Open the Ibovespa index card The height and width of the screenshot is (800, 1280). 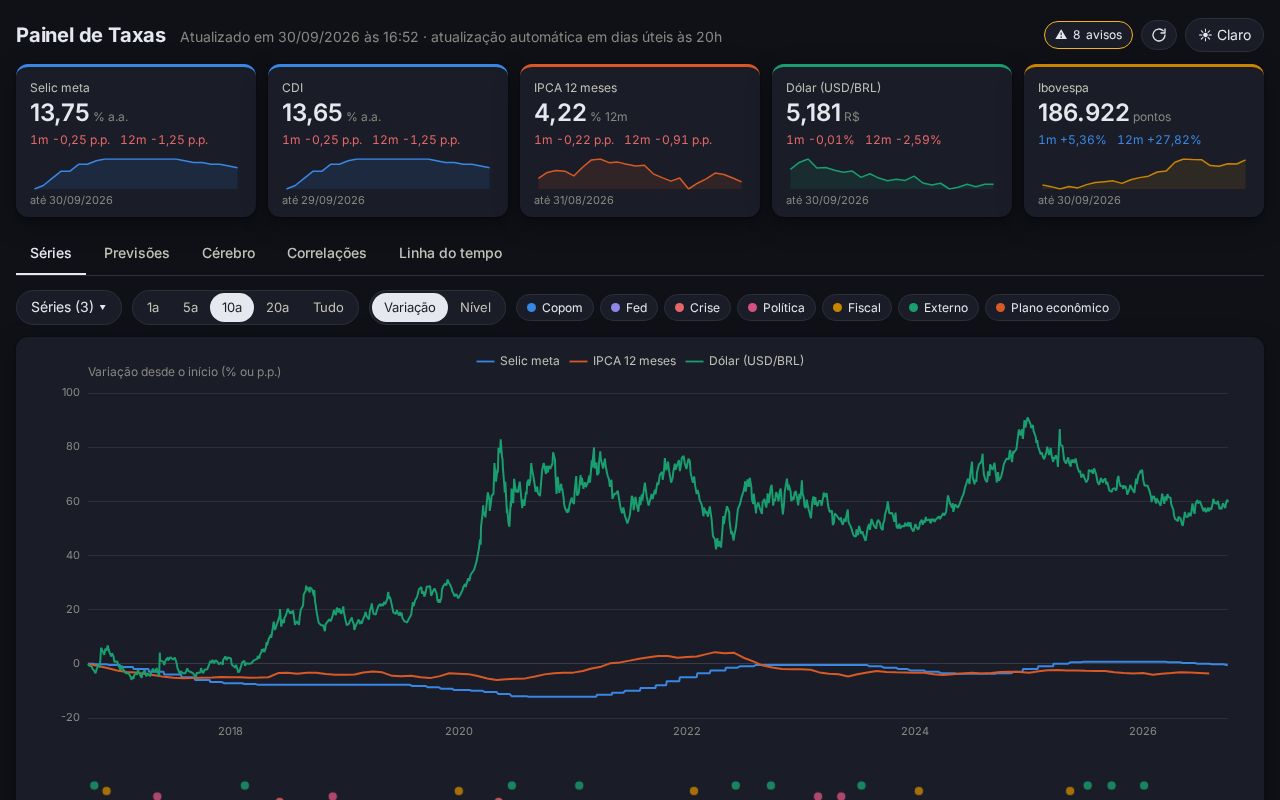1144,141
